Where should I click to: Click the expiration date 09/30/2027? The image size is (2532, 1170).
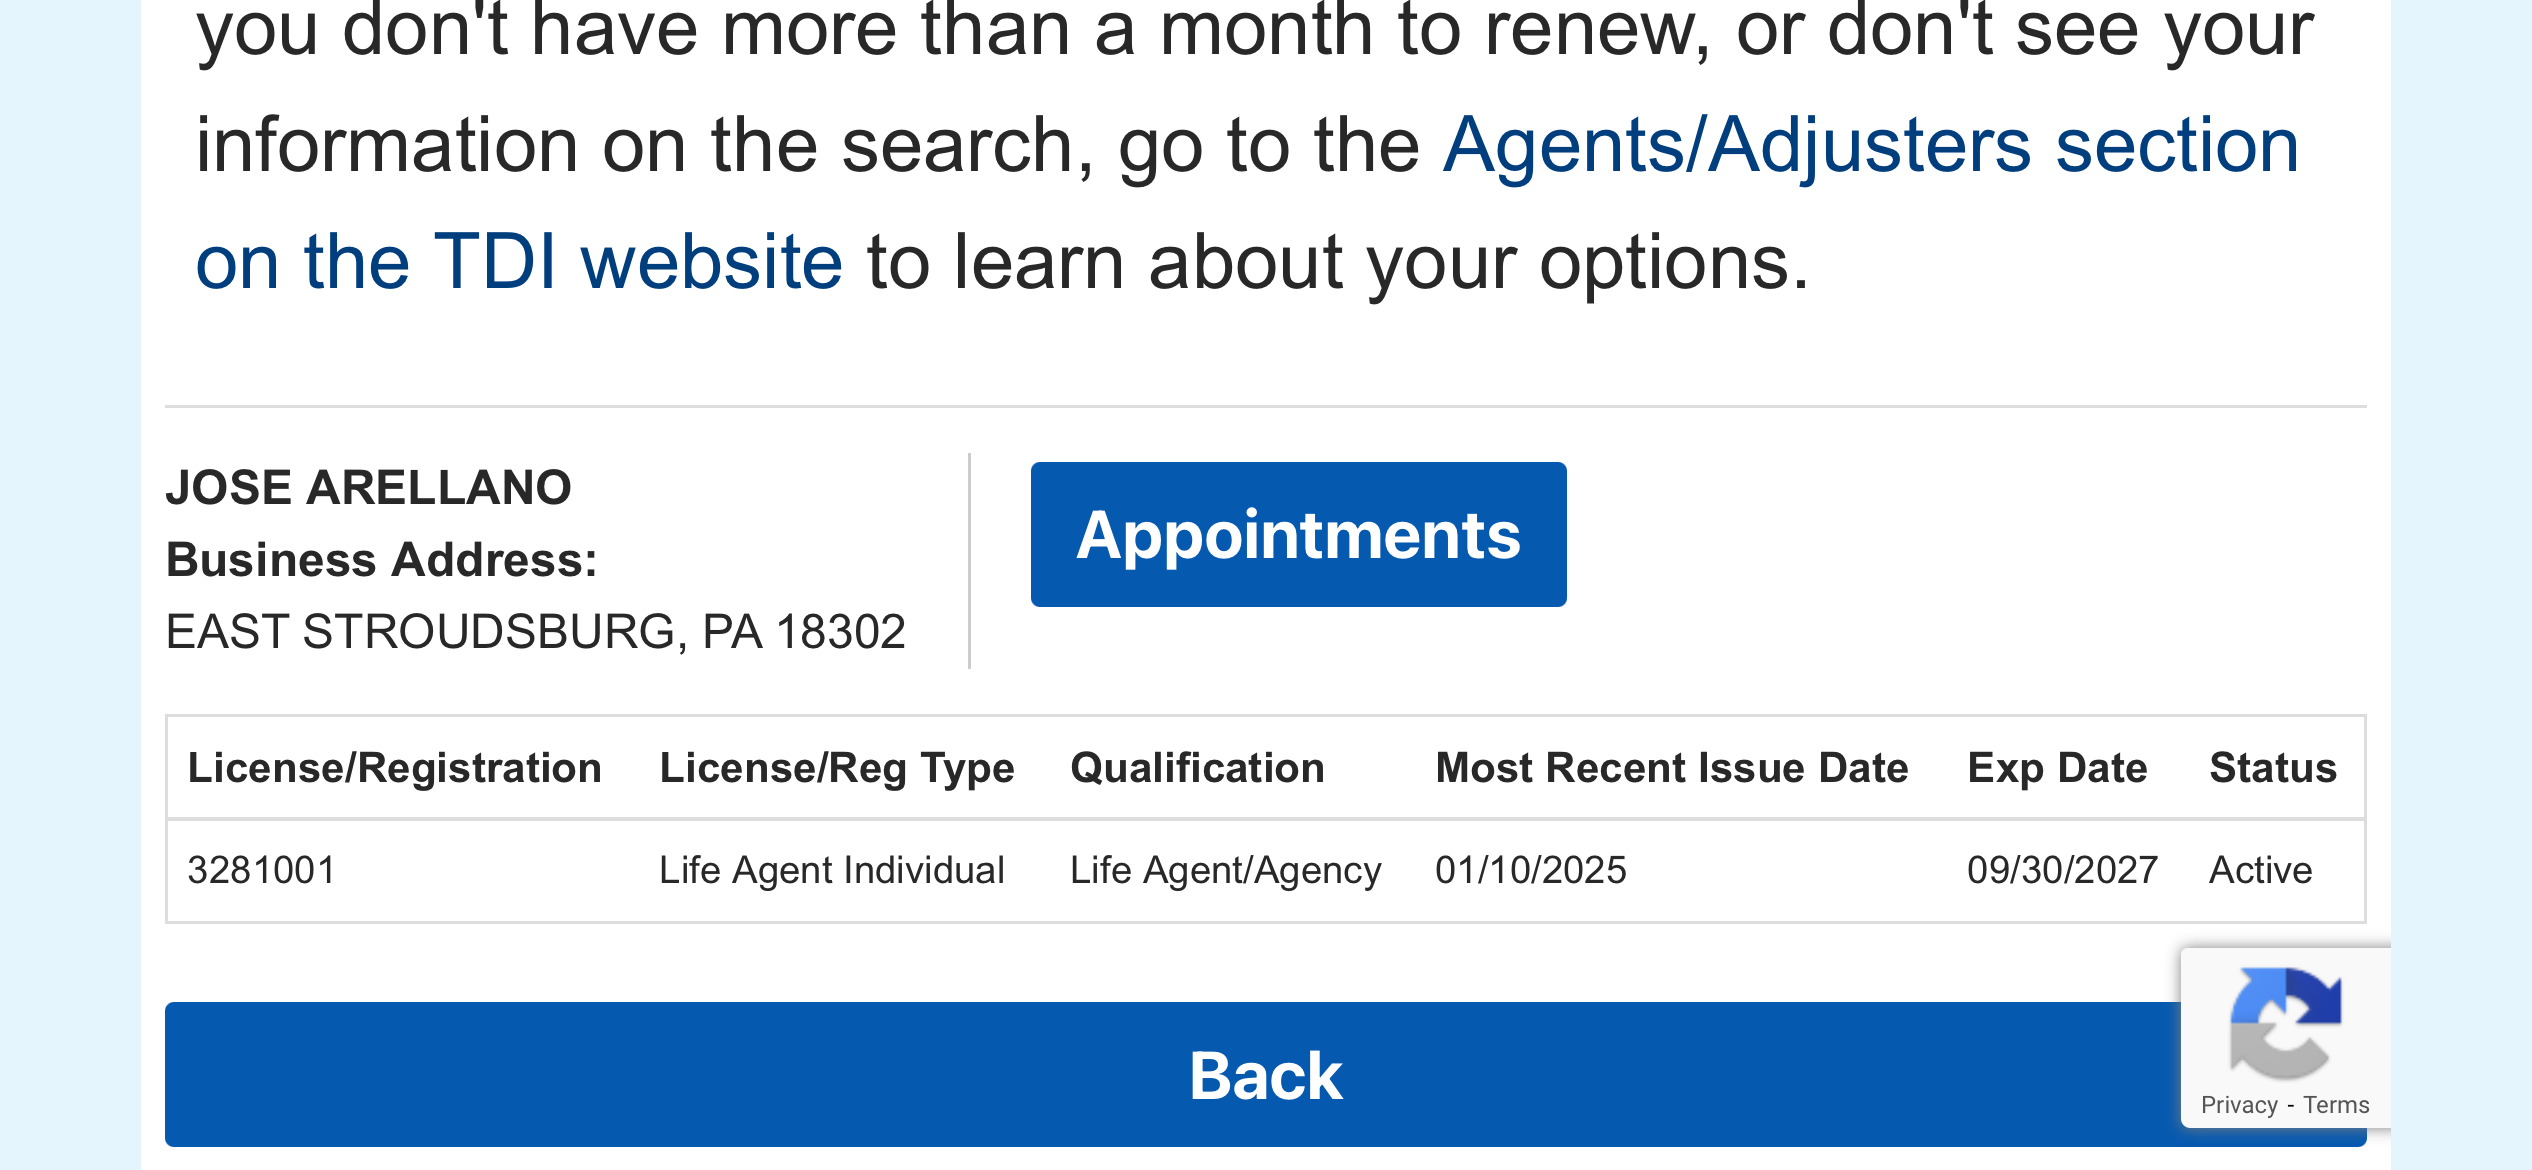pyautogui.click(x=2062, y=870)
